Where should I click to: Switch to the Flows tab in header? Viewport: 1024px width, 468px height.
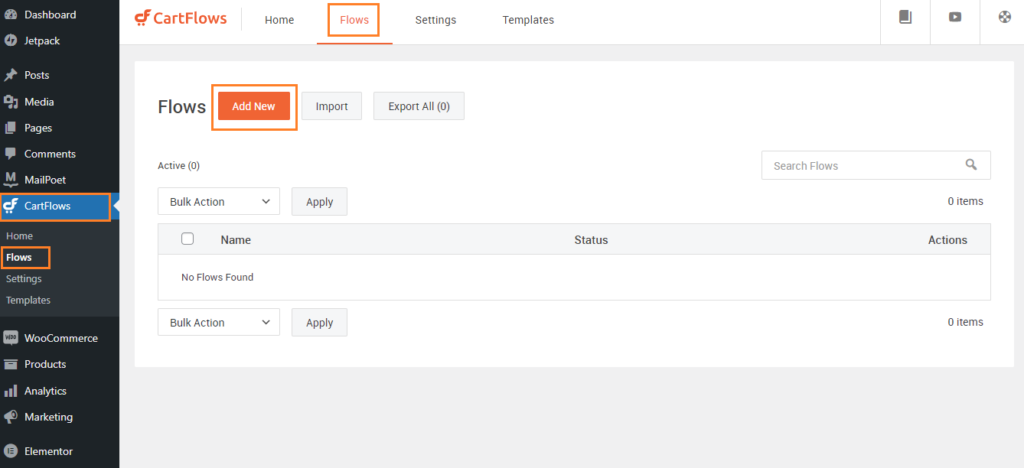coord(354,20)
